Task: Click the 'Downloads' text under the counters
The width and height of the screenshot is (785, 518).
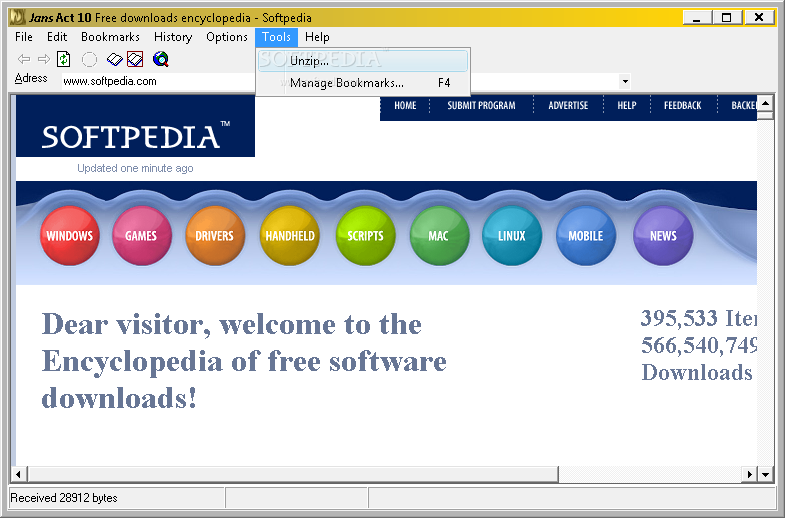Action: [697, 372]
